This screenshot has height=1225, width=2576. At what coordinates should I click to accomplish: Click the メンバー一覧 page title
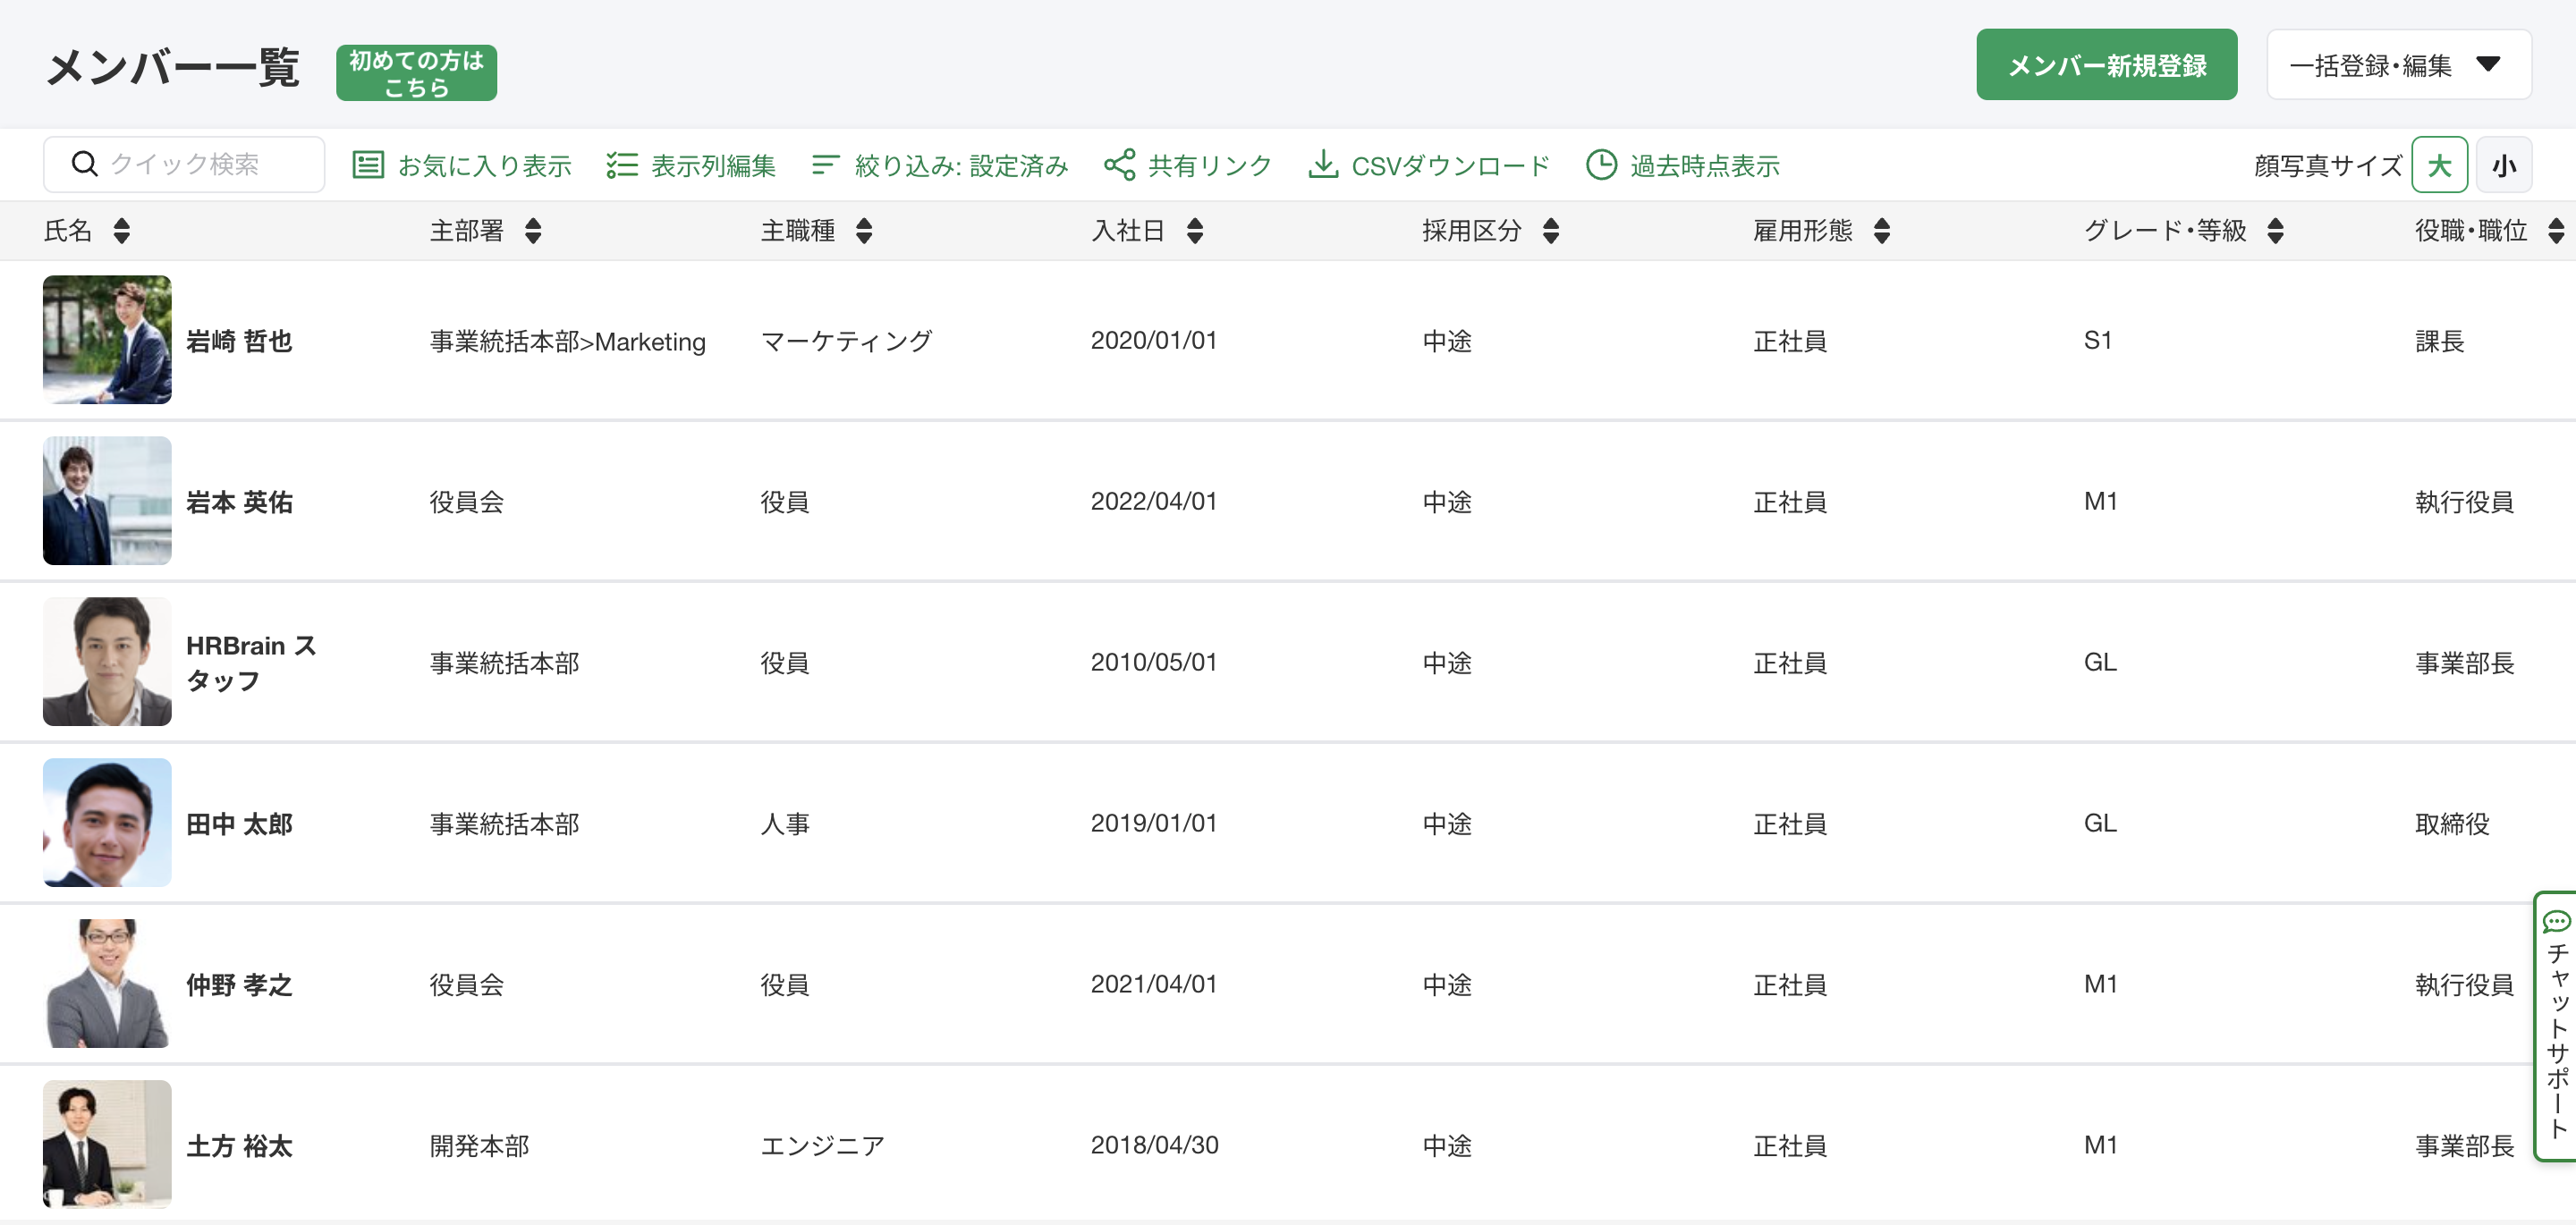pos(173,68)
